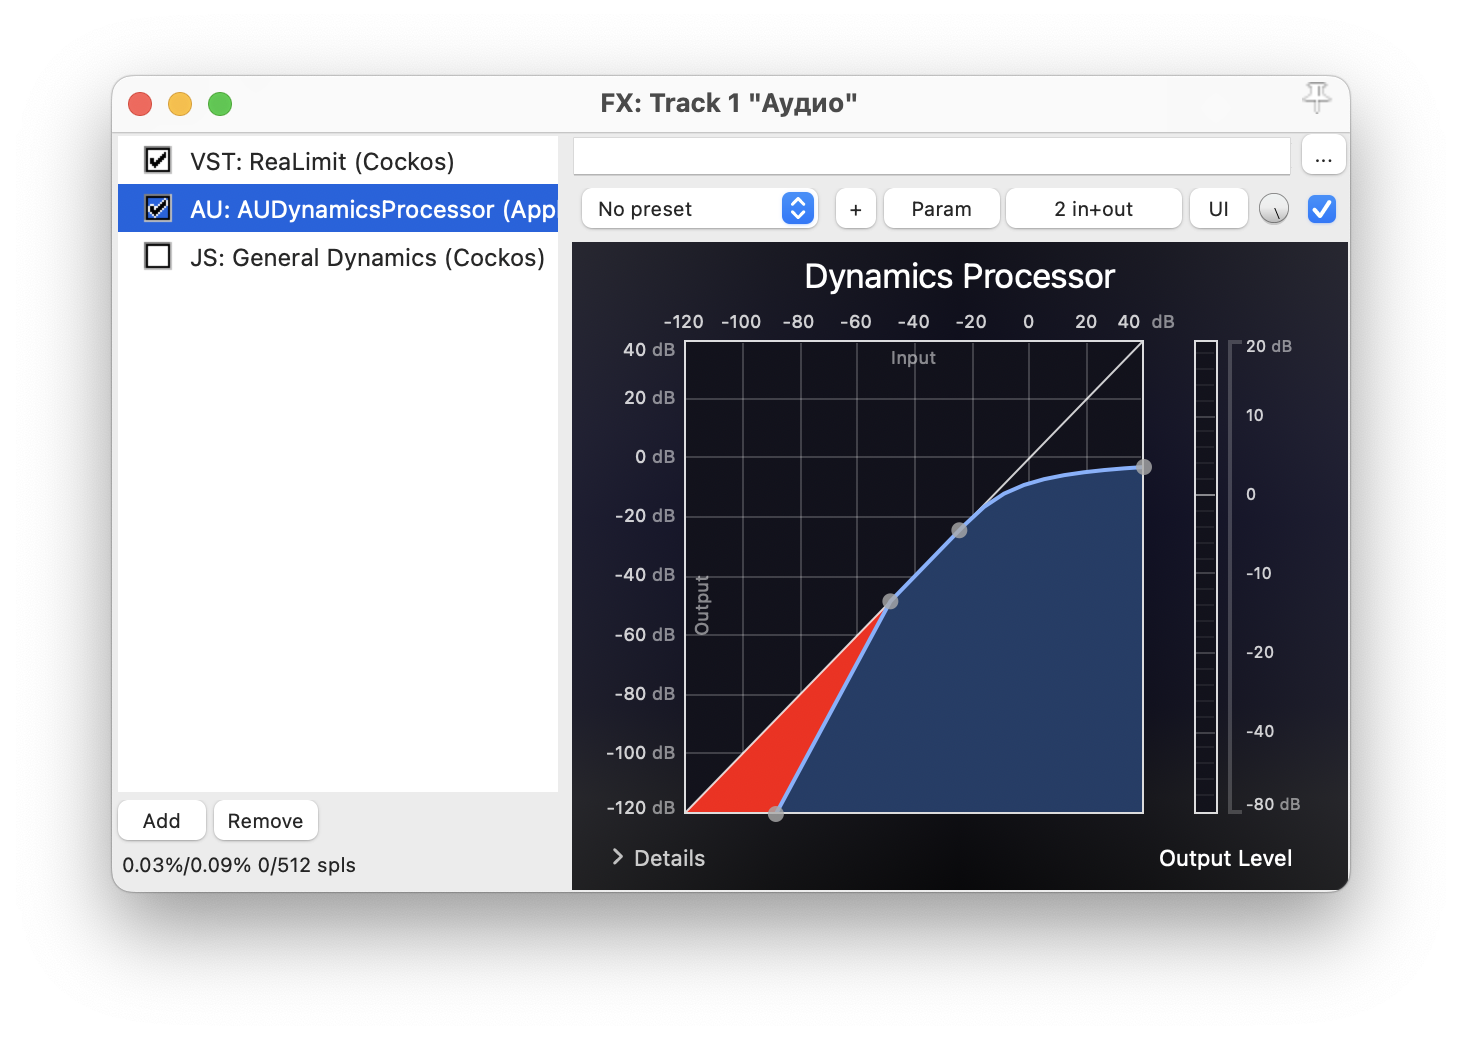Click the headroom point at curve's right end
The image size is (1462, 1040).
(x=1143, y=467)
